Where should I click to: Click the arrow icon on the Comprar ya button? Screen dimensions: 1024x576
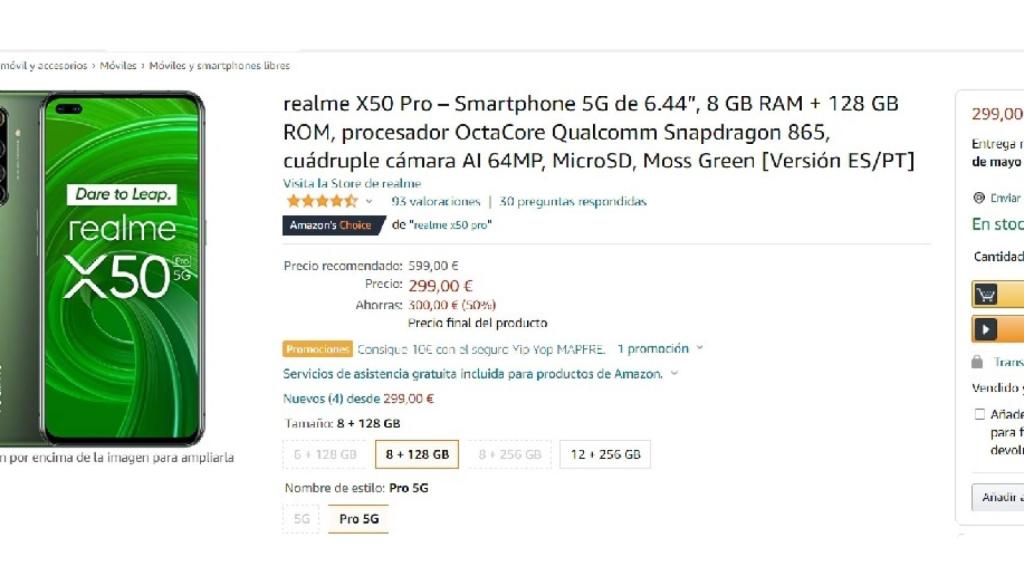tap(988, 327)
